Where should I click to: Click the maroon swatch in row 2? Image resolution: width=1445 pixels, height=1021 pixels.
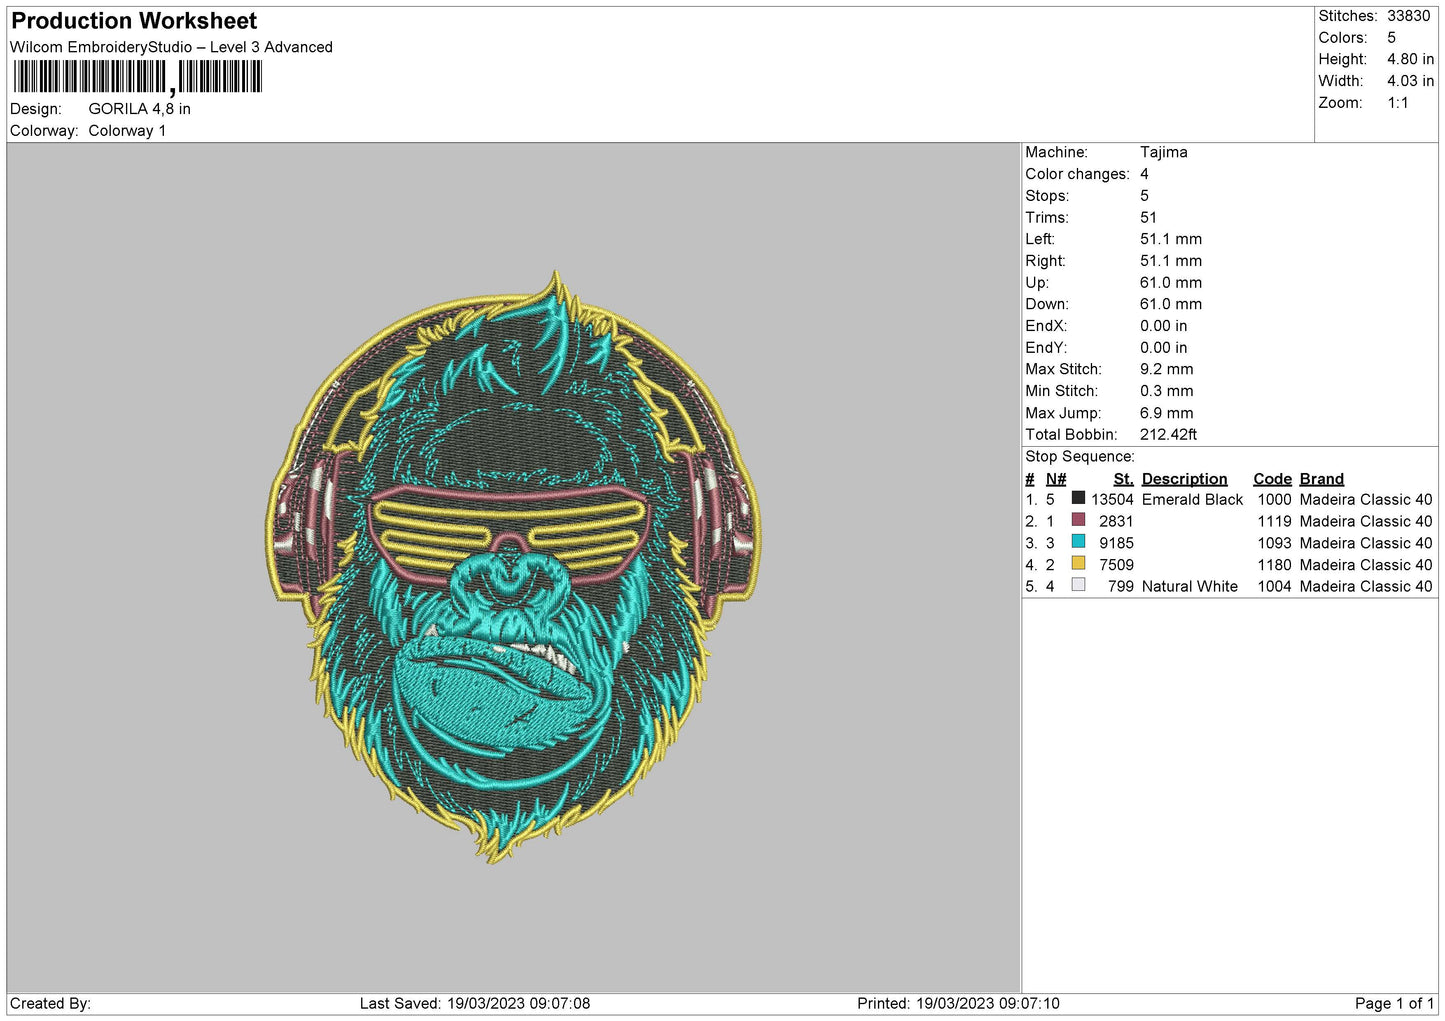click(1078, 520)
